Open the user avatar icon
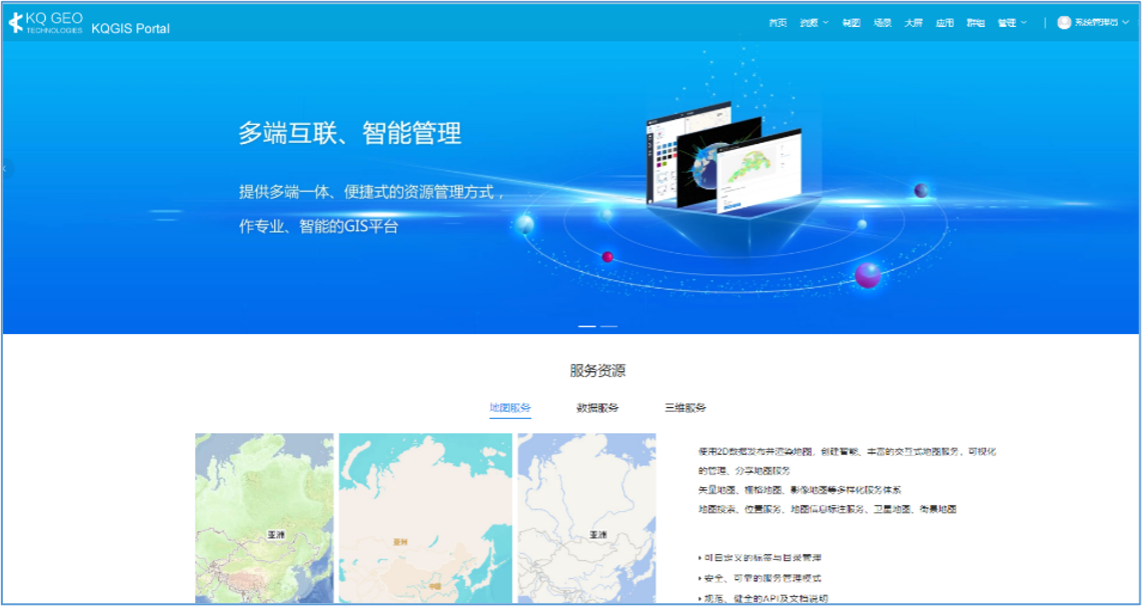The image size is (1145, 611). click(x=1064, y=22)
